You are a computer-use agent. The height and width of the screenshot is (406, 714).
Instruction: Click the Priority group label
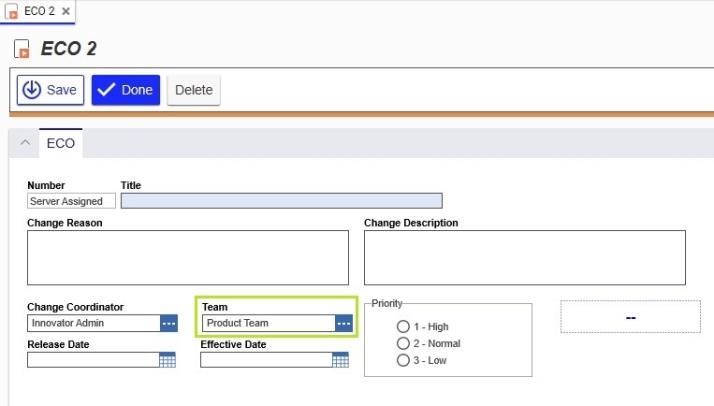(387, 303)
